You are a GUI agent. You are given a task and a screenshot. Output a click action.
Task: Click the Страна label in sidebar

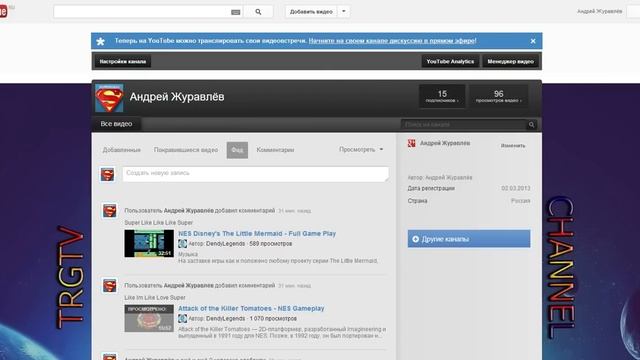(418, 201)
